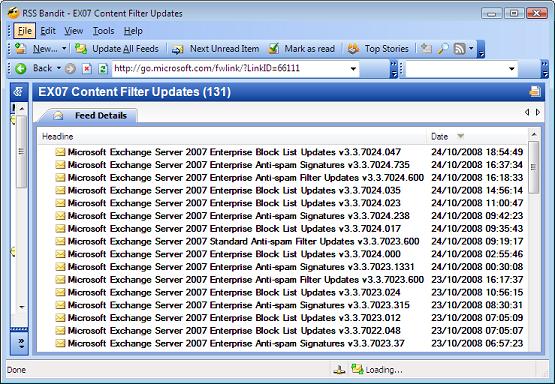Click envelope icon of v3.3.7023.315 item
Screen dimensions: 555x384
click(x=61, y=305)
